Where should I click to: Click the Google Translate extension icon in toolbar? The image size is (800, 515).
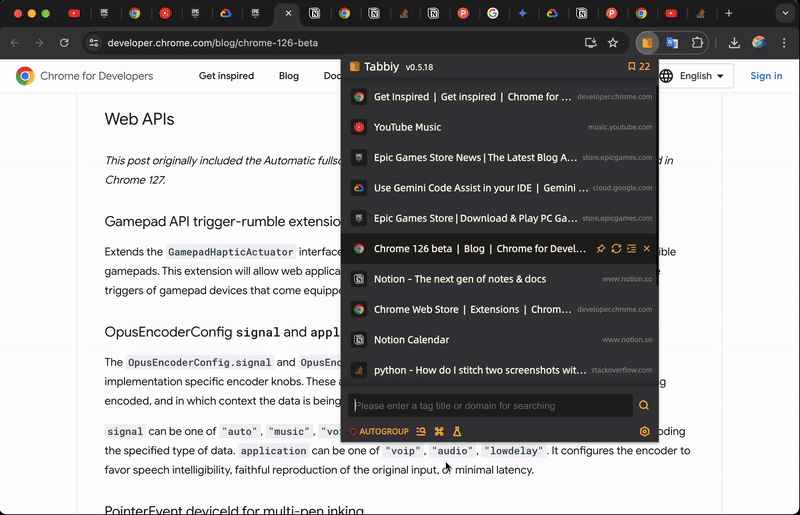(x=672, y=43)
